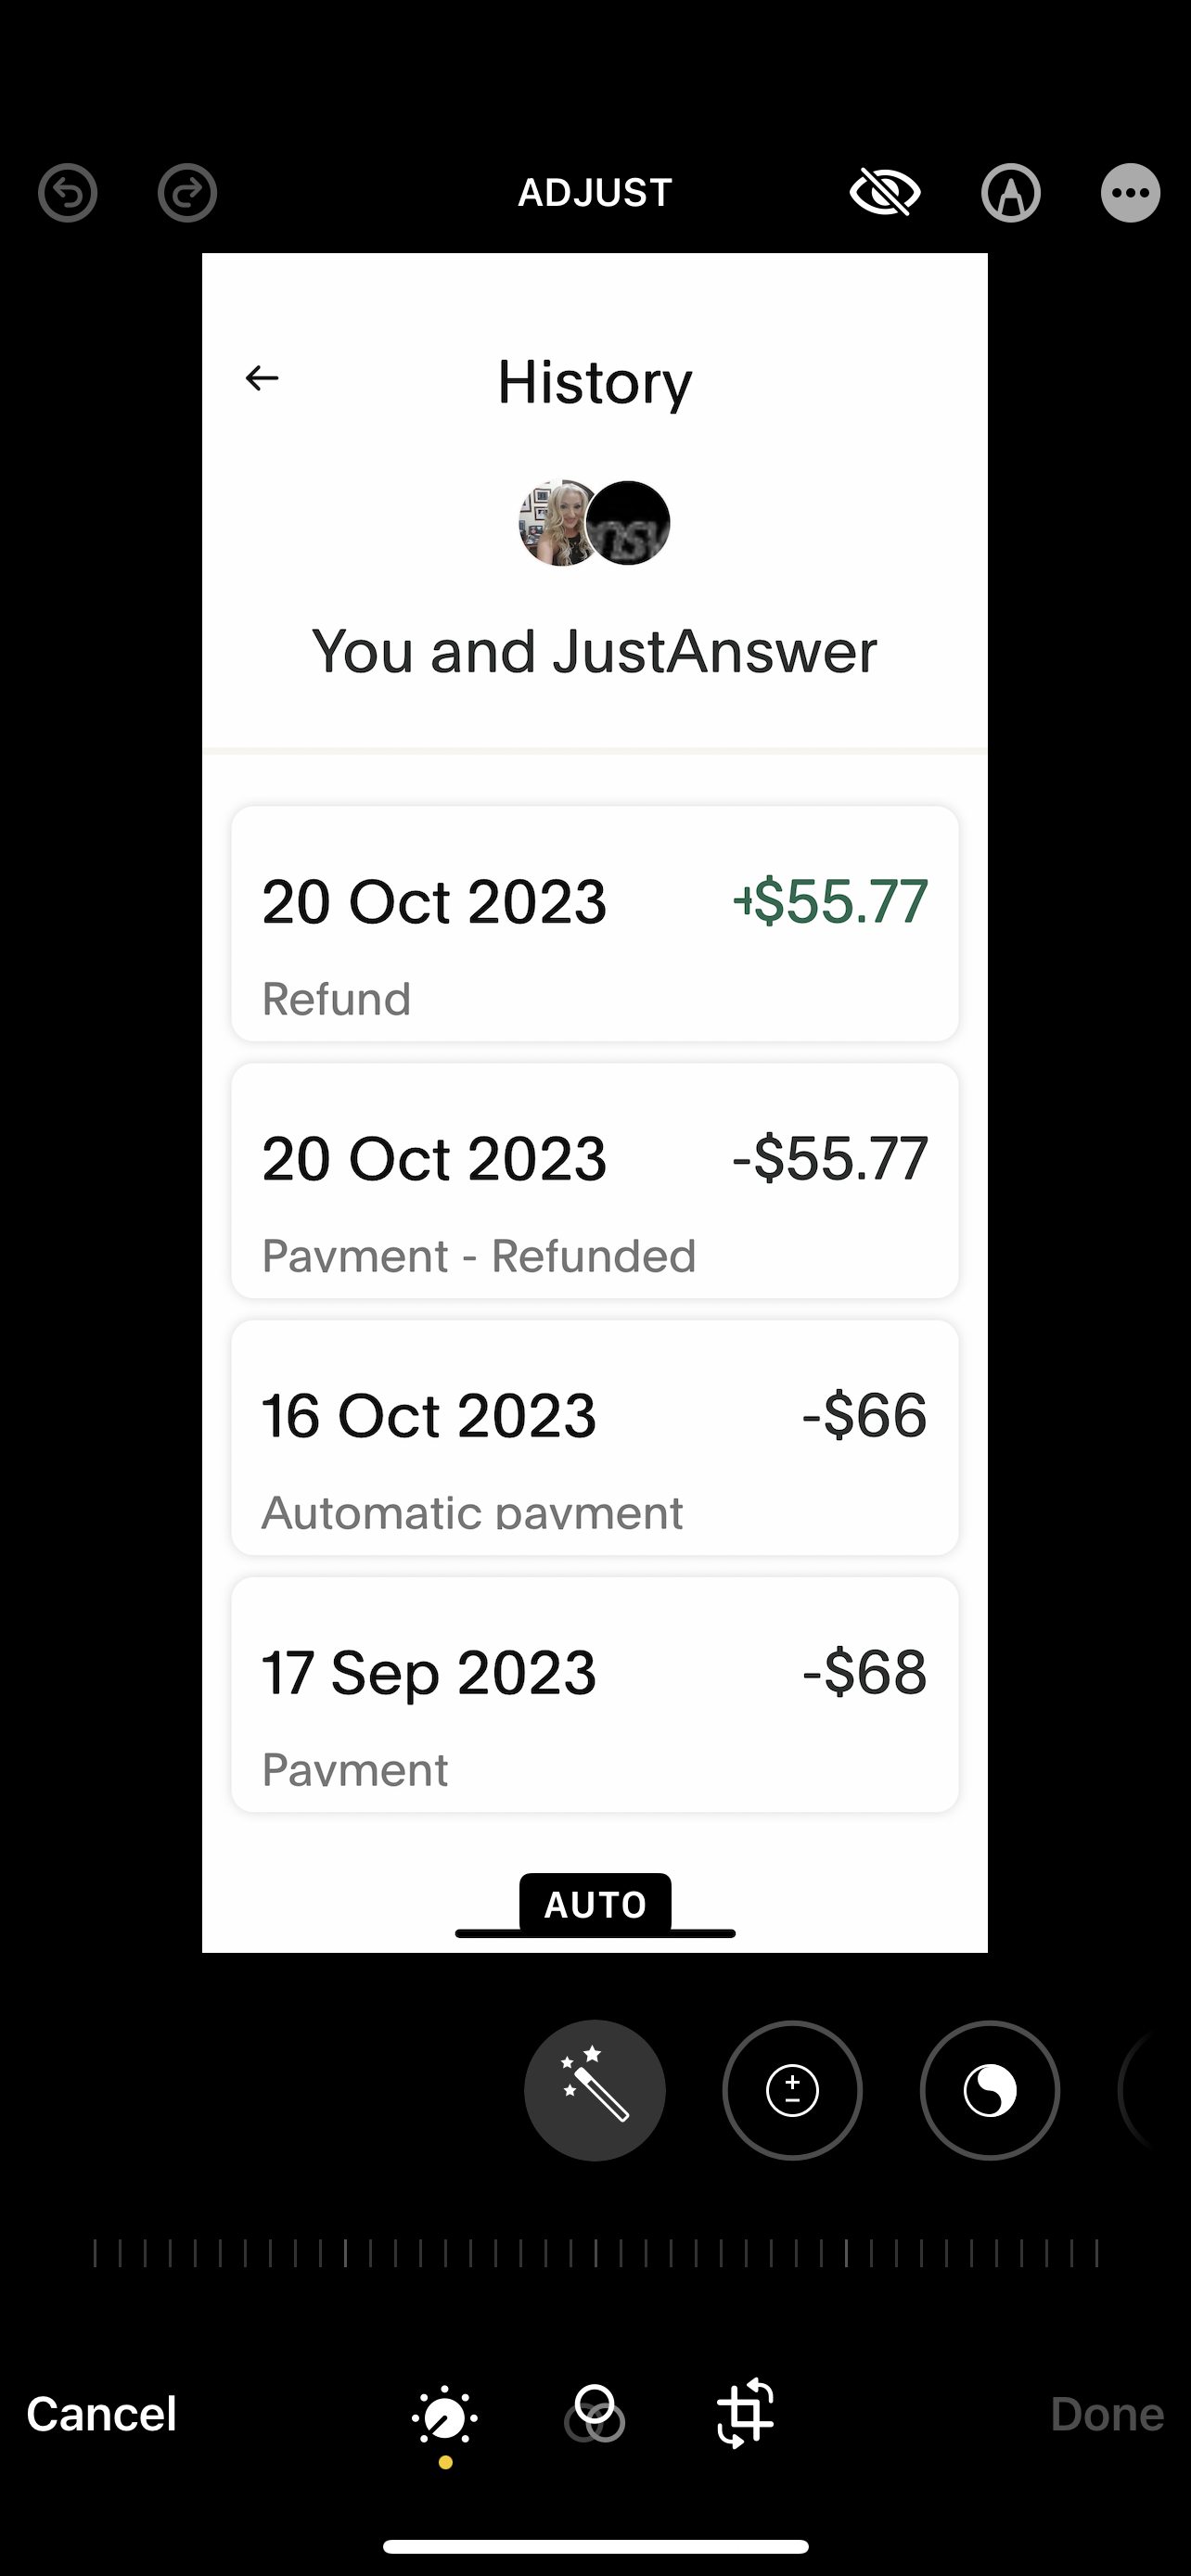This screenshot has height=2576, width=1191.
Task: Tap the Payment - Refunded transaction card
Action: pos(595,1181)
